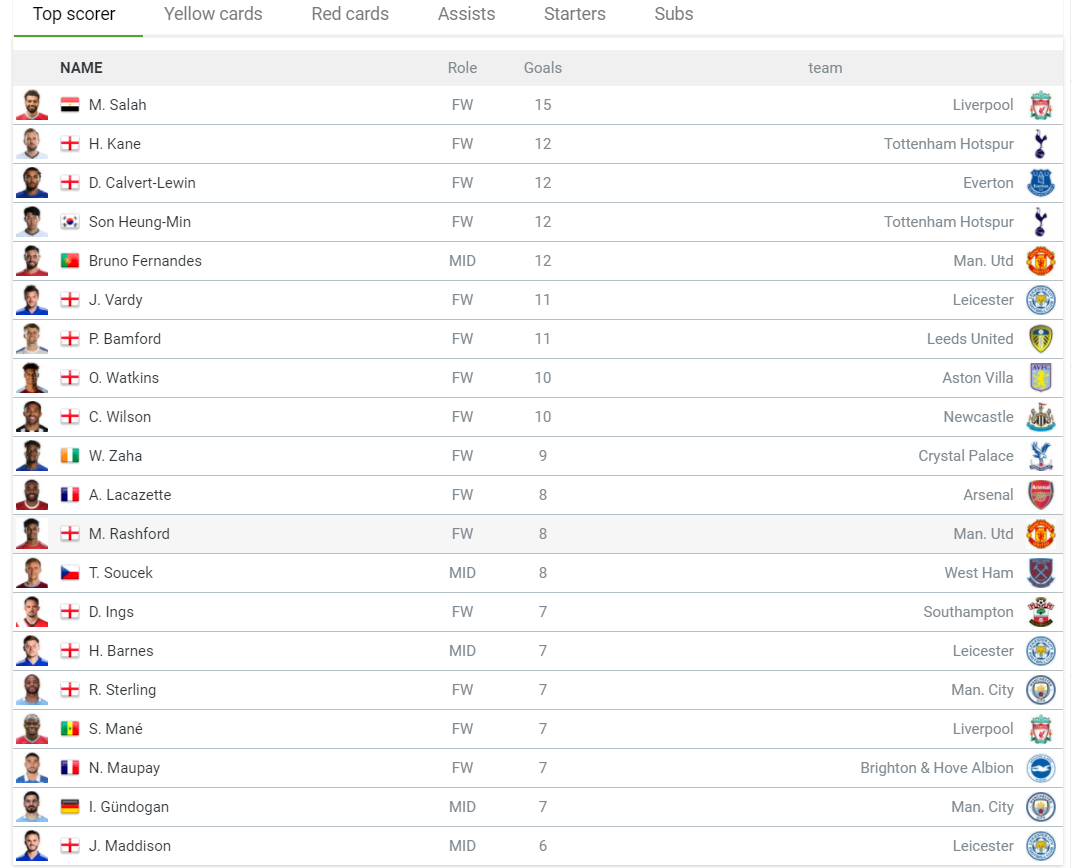Open the Red cards tab
Screen dimensions: 1072x868
point(350,15)
